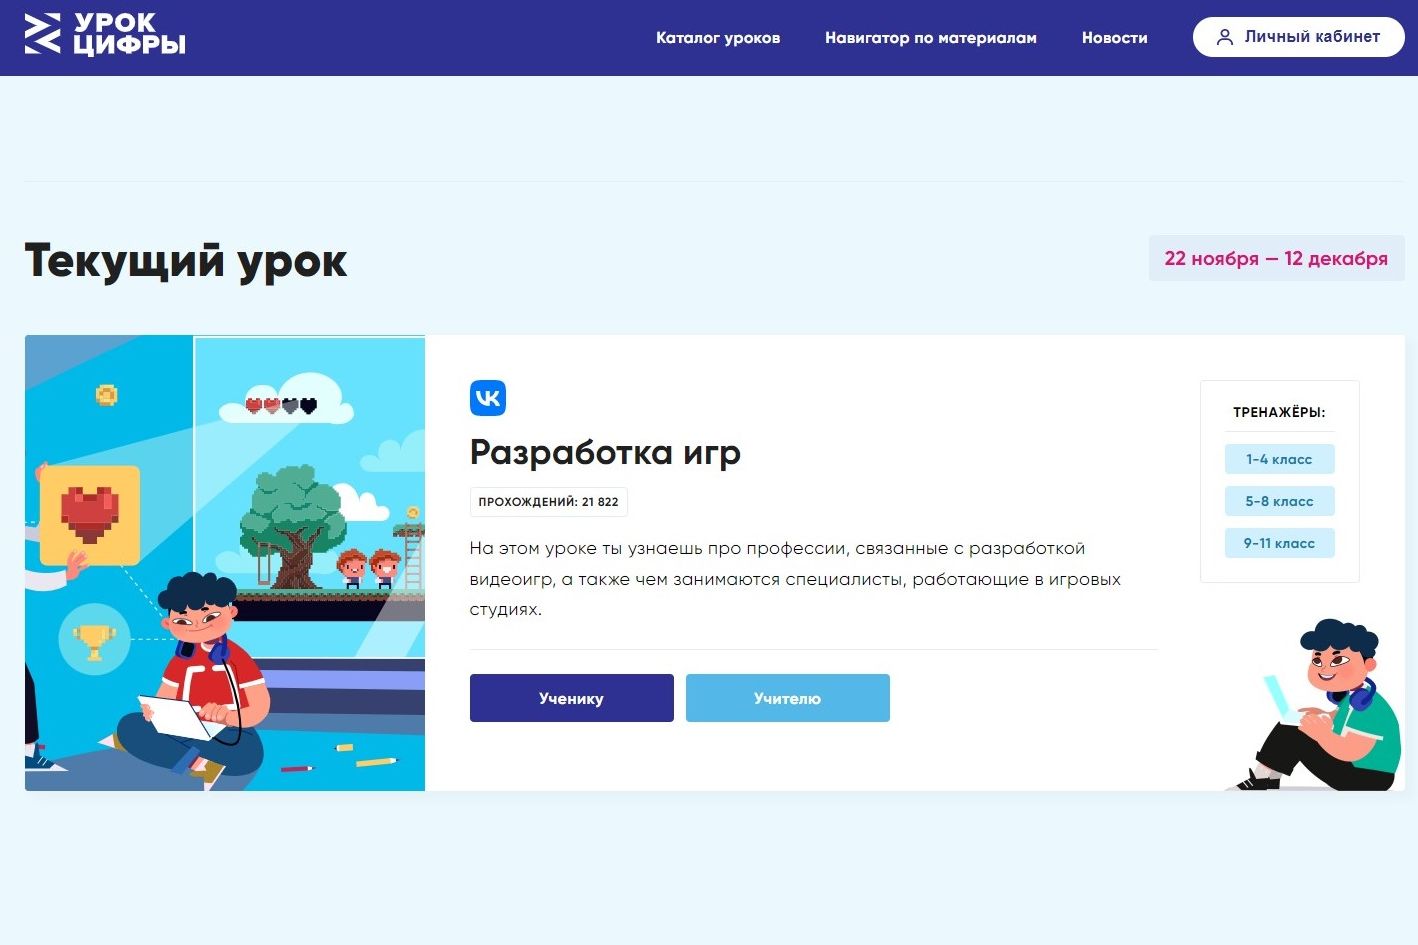1418x945 pixels.
Task: Open Личный кабинет
Action: tap(1298, 37)
